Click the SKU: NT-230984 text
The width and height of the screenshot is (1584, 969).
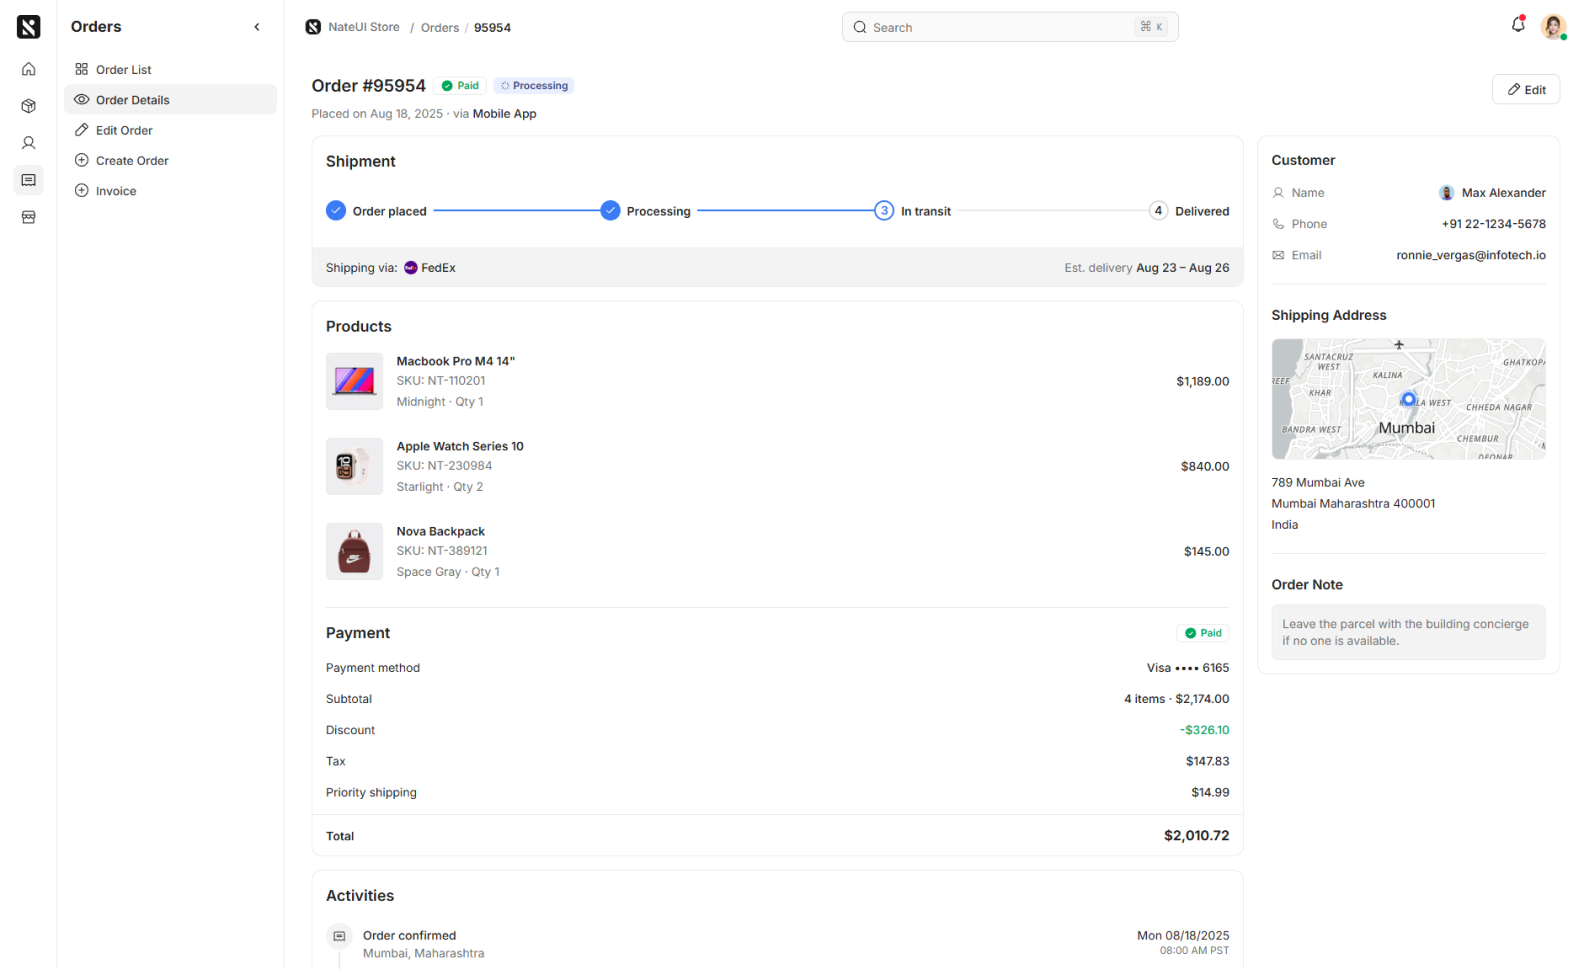tap(444, 466)
